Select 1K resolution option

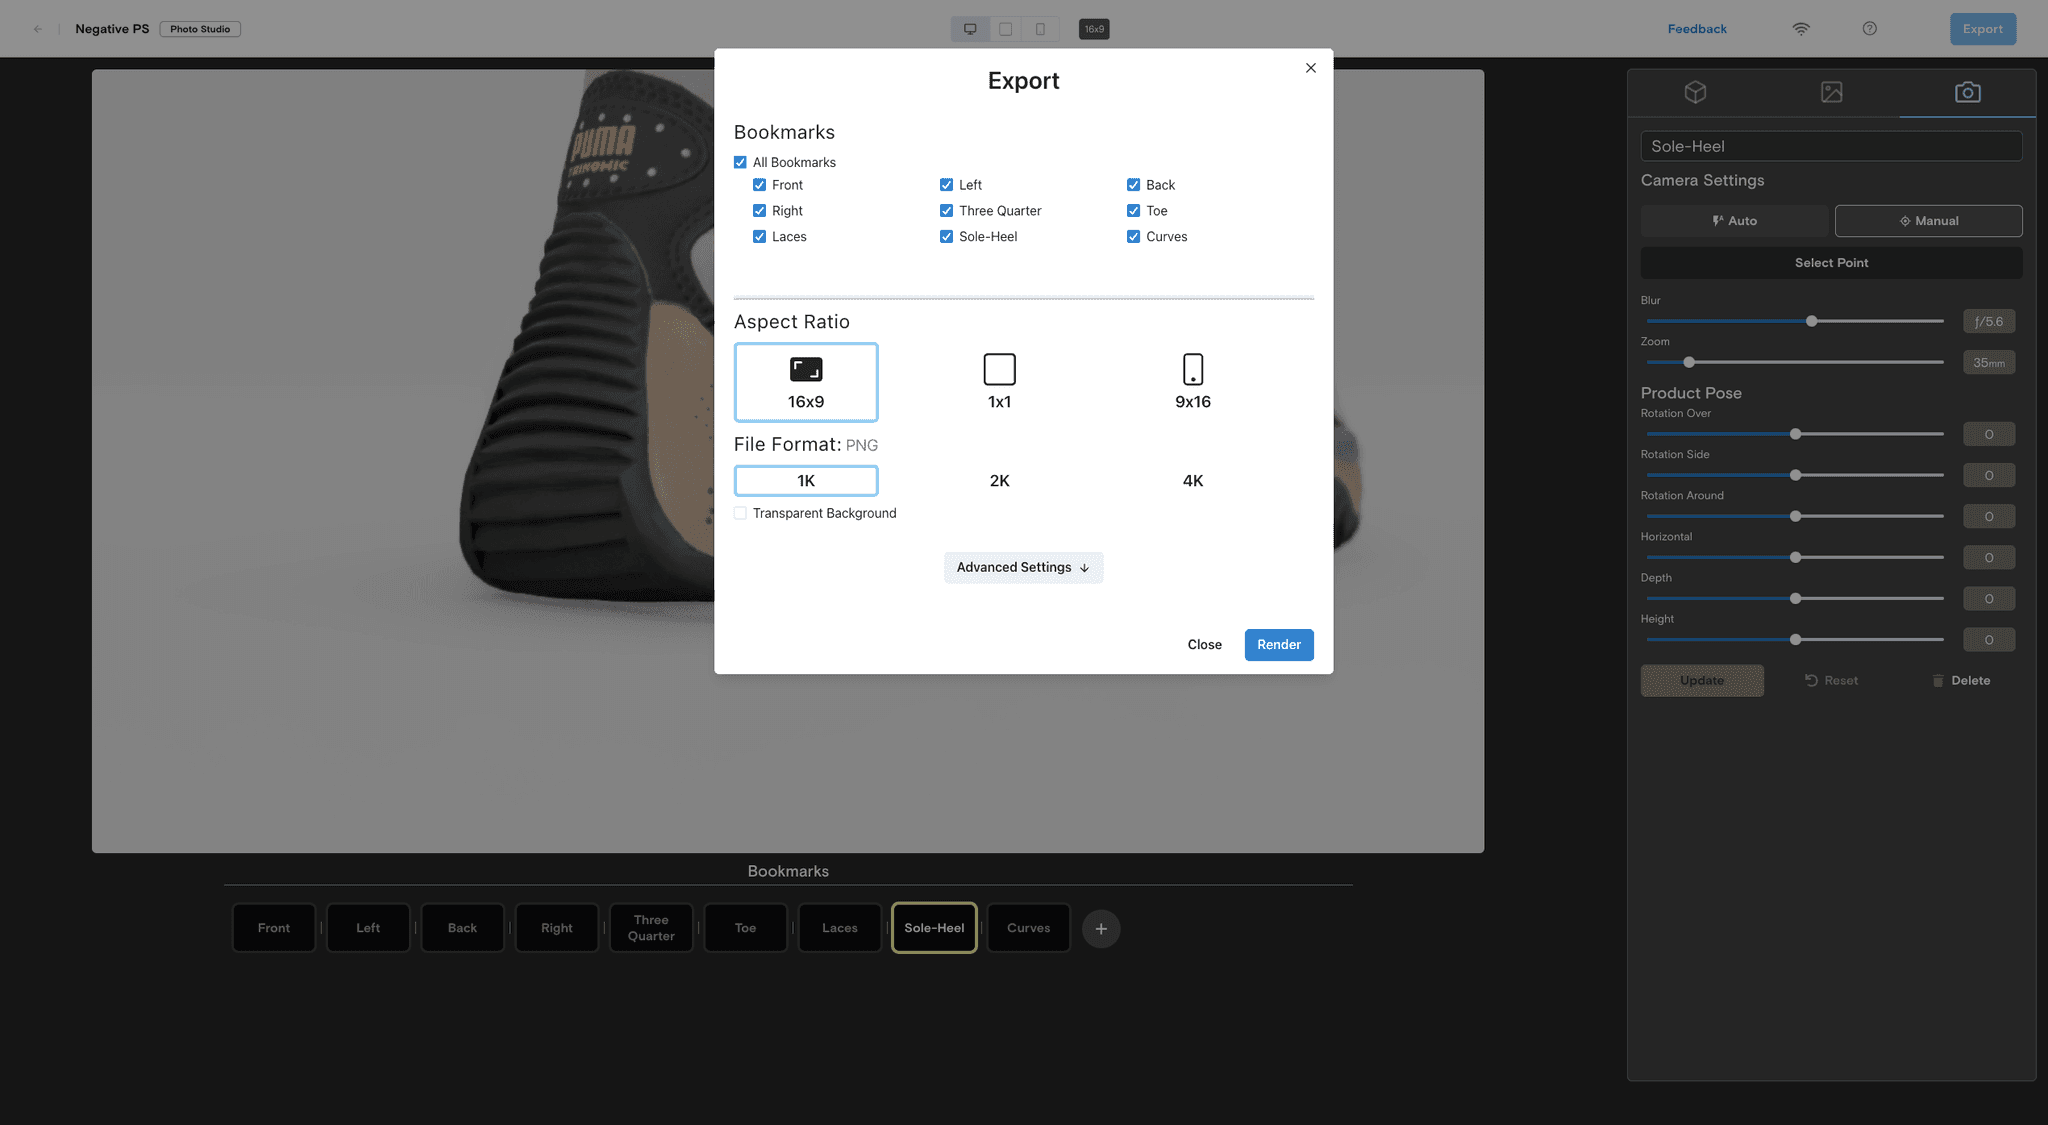(x=806, y=481)
